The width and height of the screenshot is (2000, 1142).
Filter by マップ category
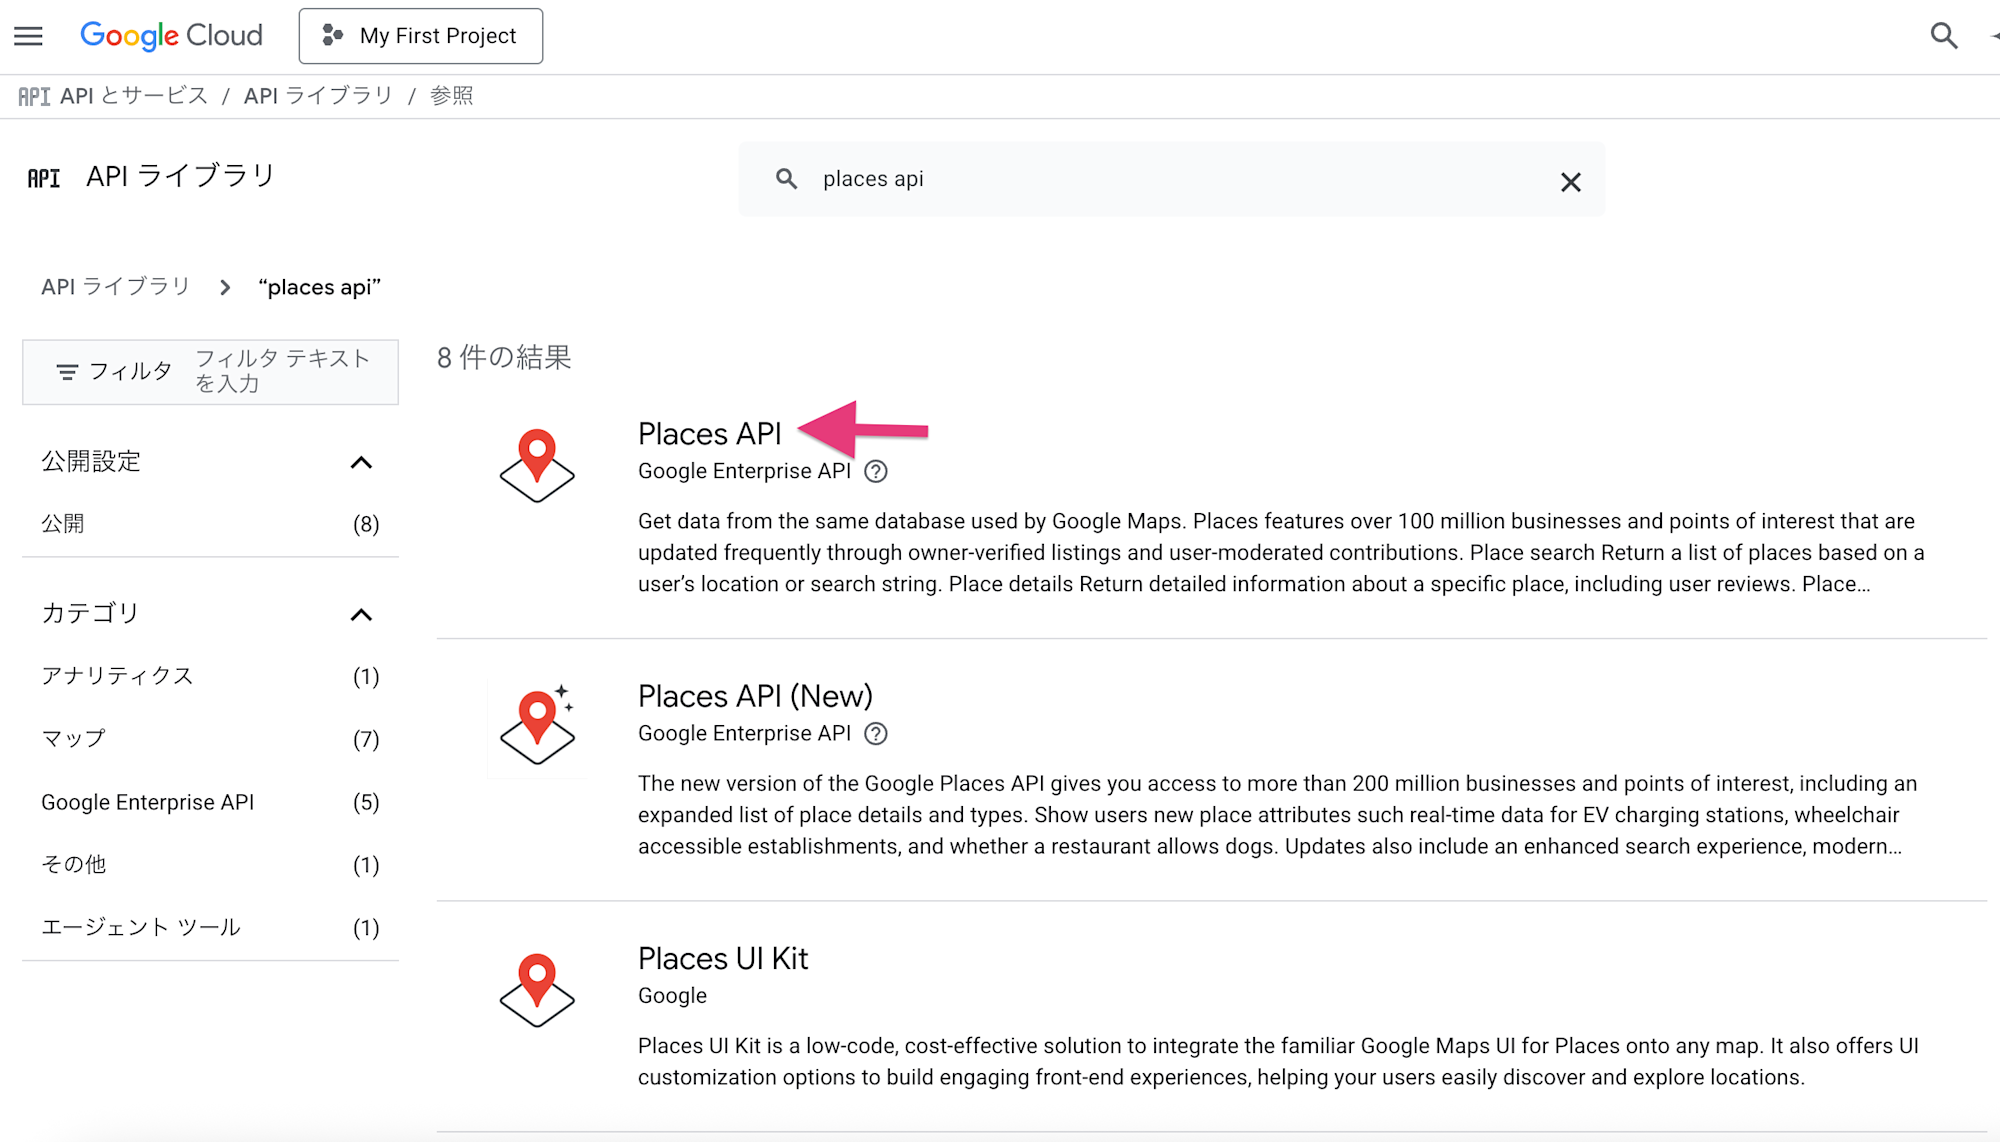pos(73,739)
